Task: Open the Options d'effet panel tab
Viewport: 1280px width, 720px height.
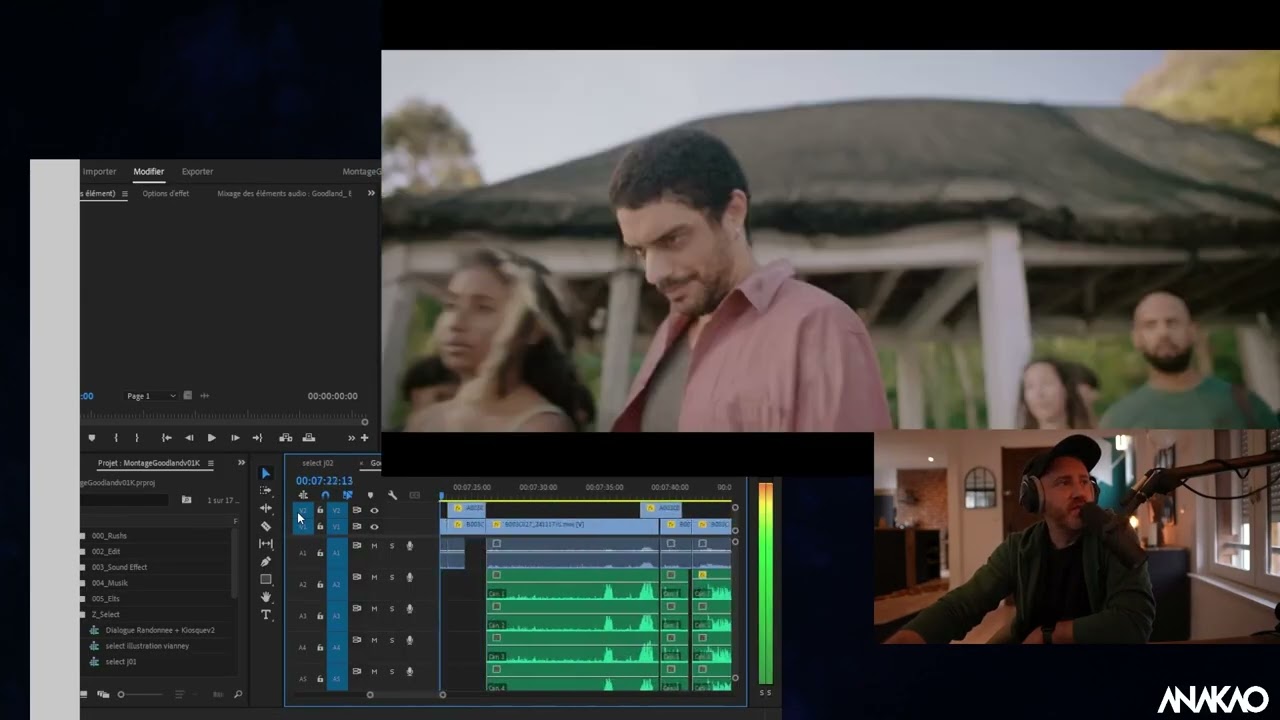Action: coord(166,193)
